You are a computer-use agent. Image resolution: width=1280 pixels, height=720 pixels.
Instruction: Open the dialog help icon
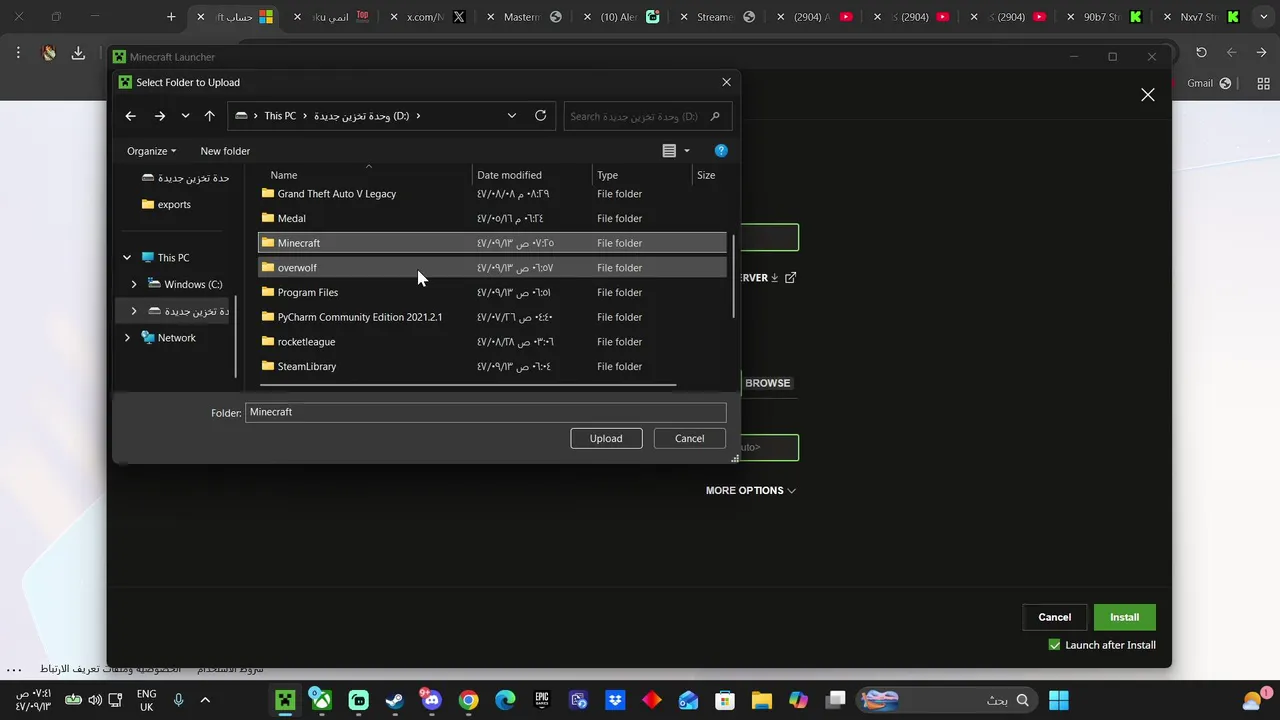[x=721, y=151]
